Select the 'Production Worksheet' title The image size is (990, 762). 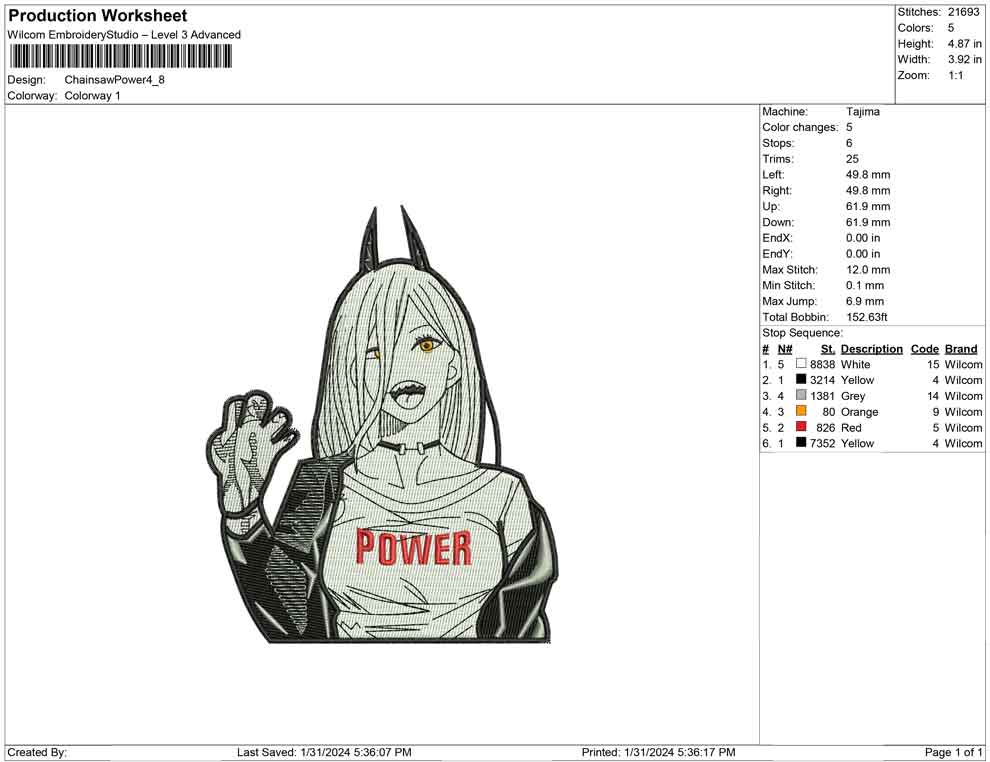click(x=98, y=16)
